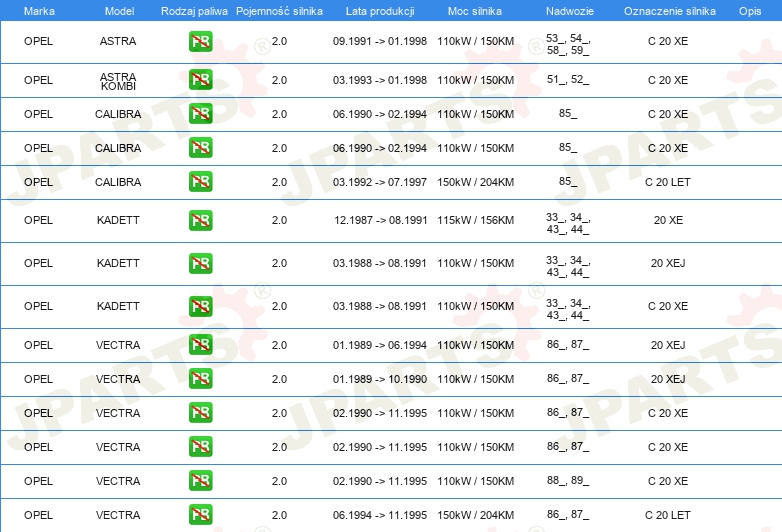Click the 12.1987 -> 08.1991 production dates
The width and height of the screenshot is (782, 532).
coord(381,220)
